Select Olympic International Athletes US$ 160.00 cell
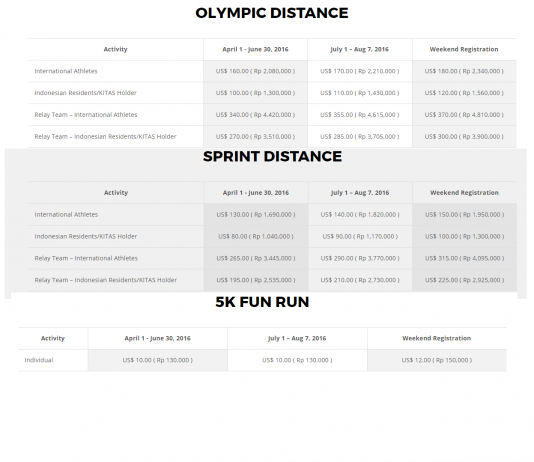The width and height of the screenshot is (534, 462). [255, 71]
